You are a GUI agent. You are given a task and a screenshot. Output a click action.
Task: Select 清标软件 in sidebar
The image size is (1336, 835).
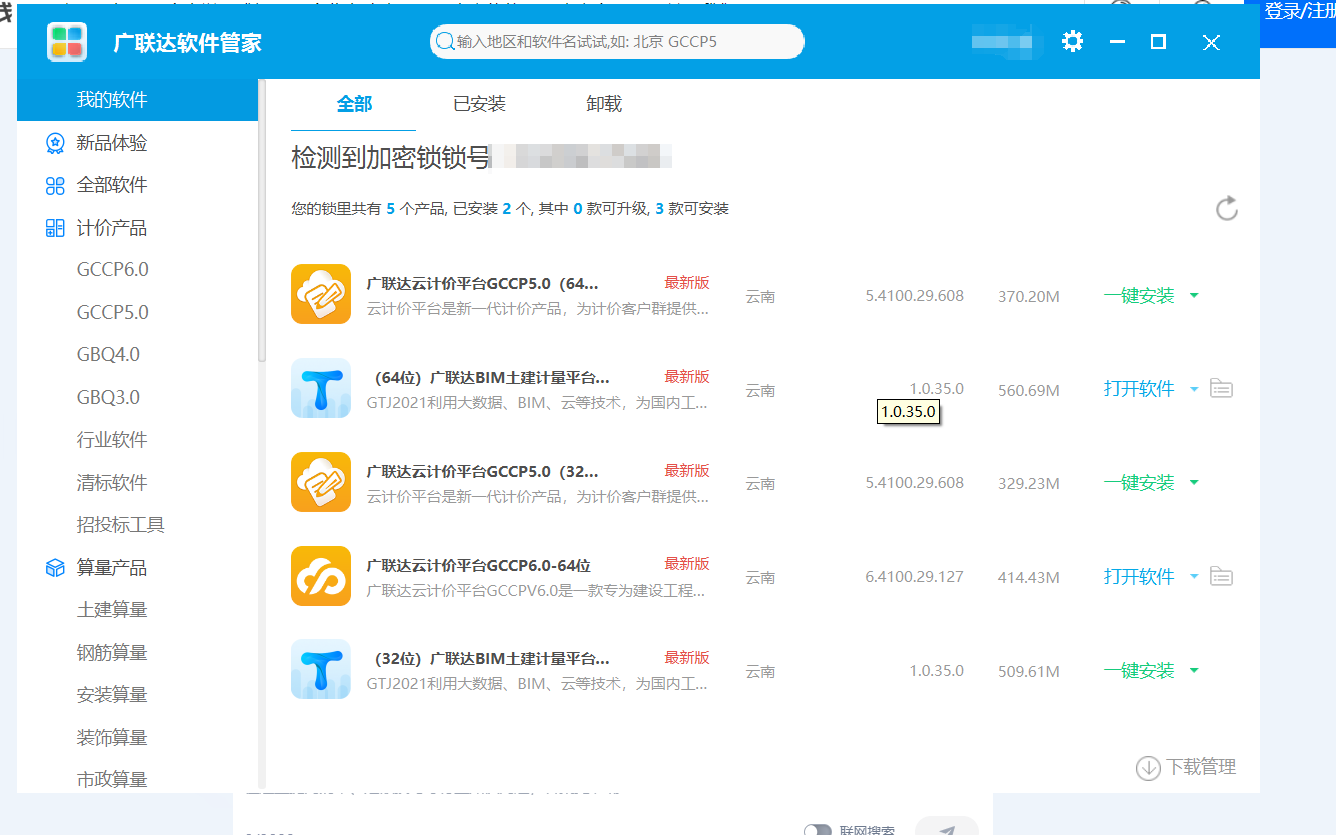click(112, 483)
